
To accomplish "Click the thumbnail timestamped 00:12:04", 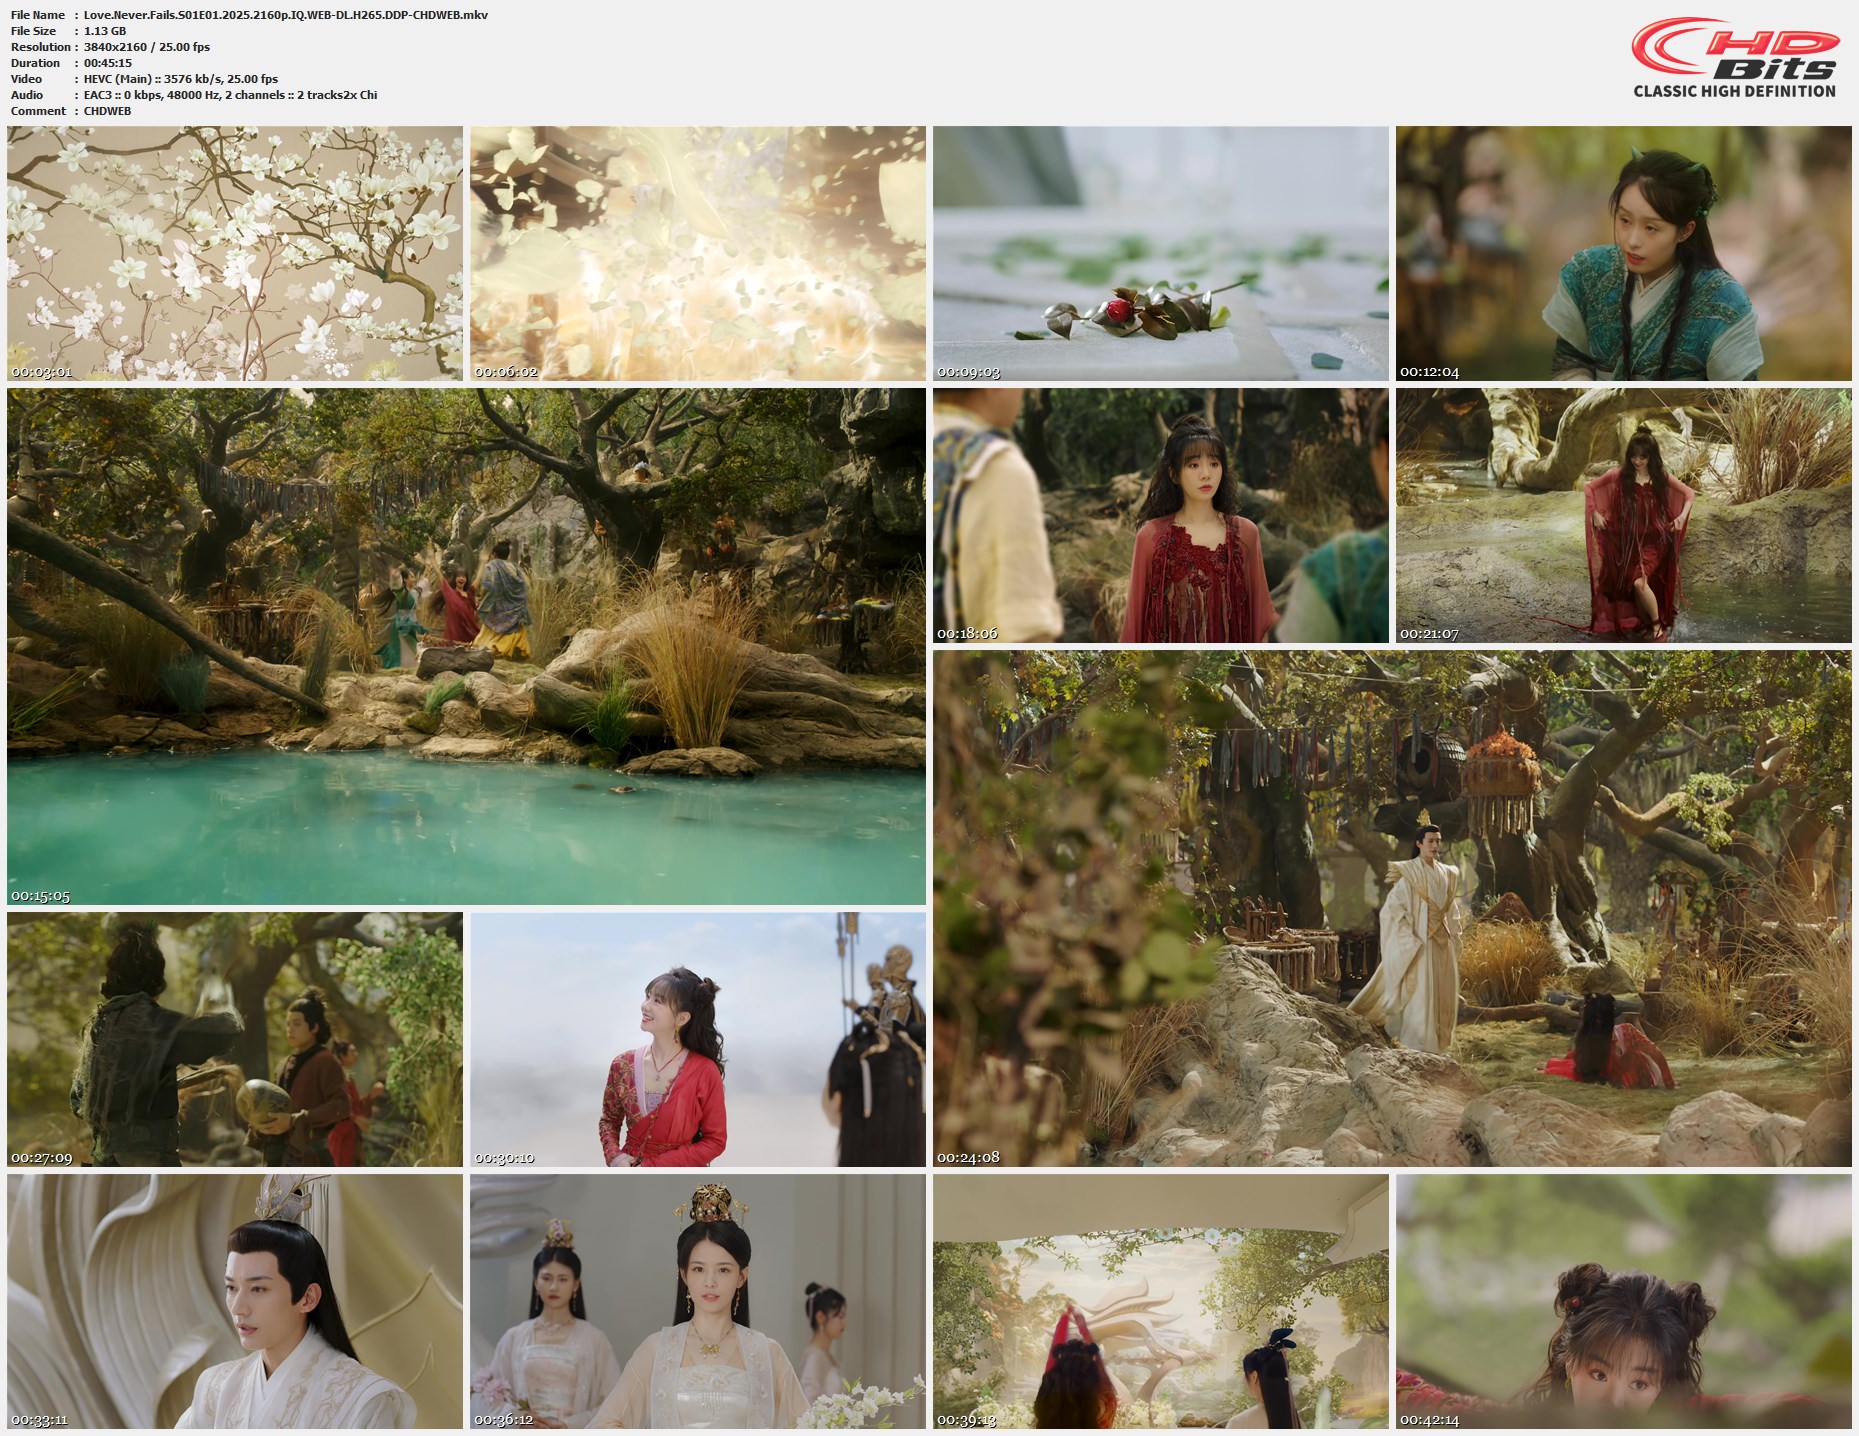I will (1624, 253).
